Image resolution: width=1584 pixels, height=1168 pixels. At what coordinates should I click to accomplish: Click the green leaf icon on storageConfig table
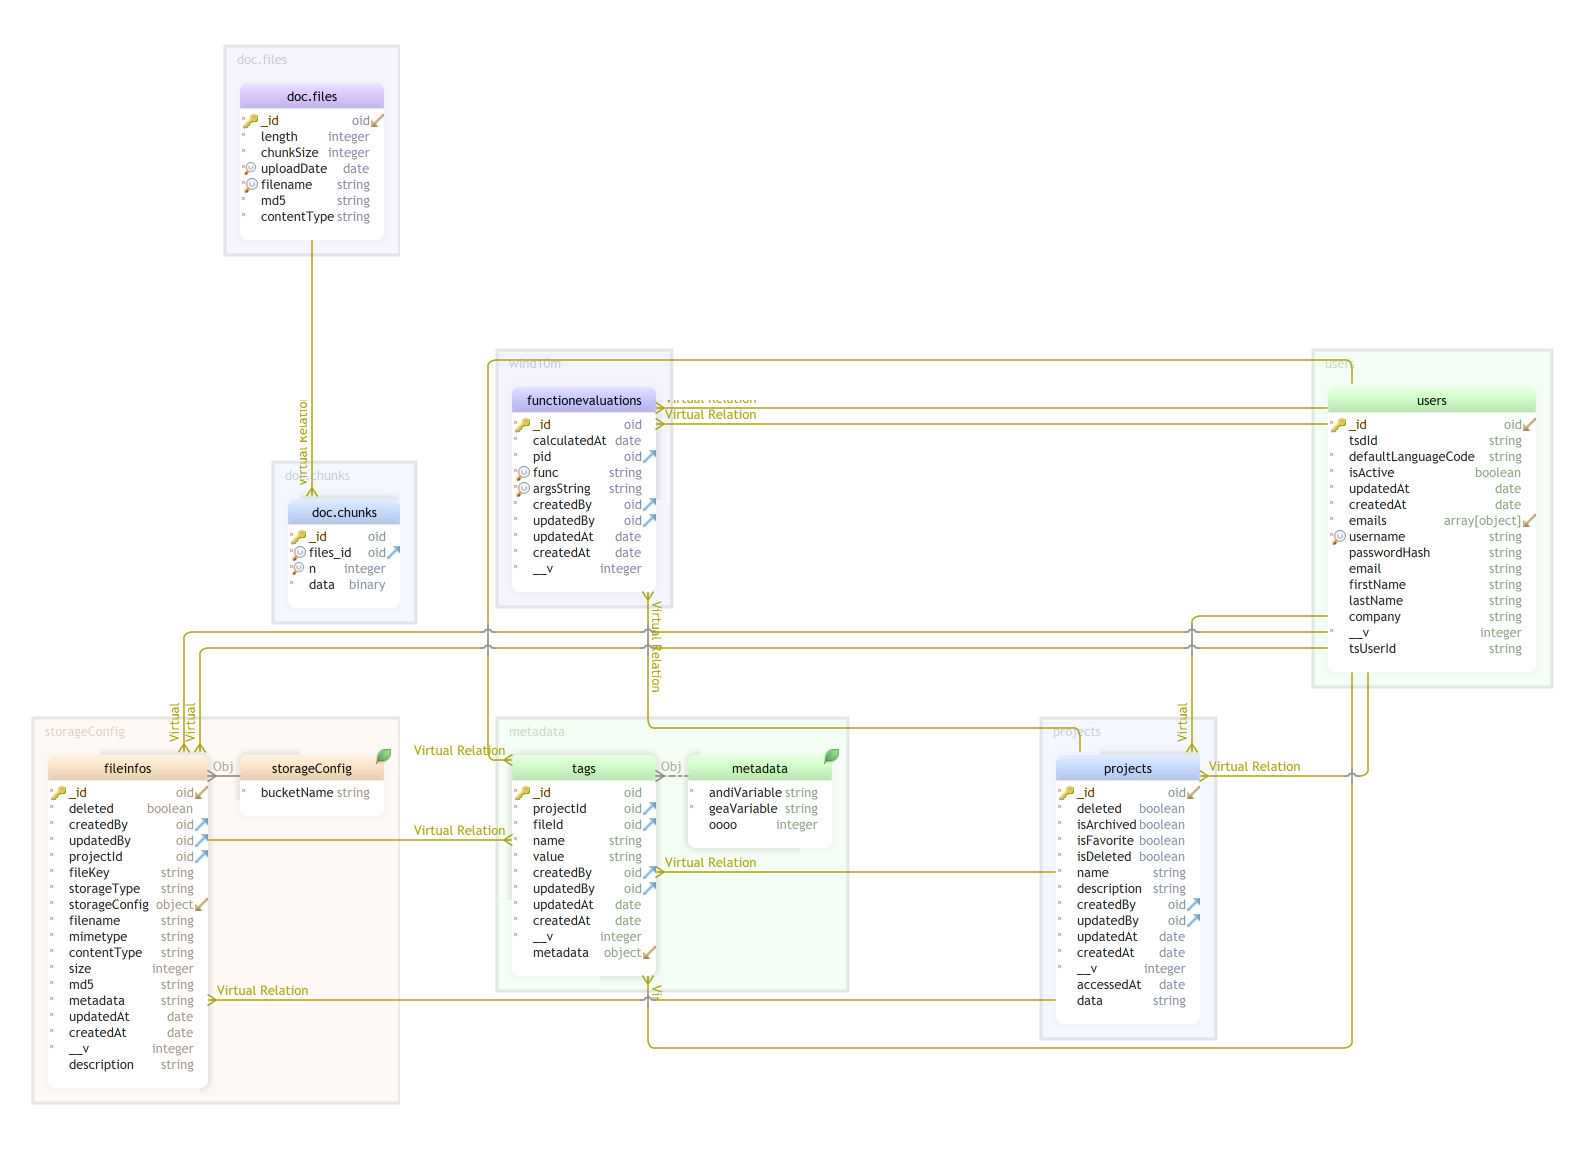(383, 756)
